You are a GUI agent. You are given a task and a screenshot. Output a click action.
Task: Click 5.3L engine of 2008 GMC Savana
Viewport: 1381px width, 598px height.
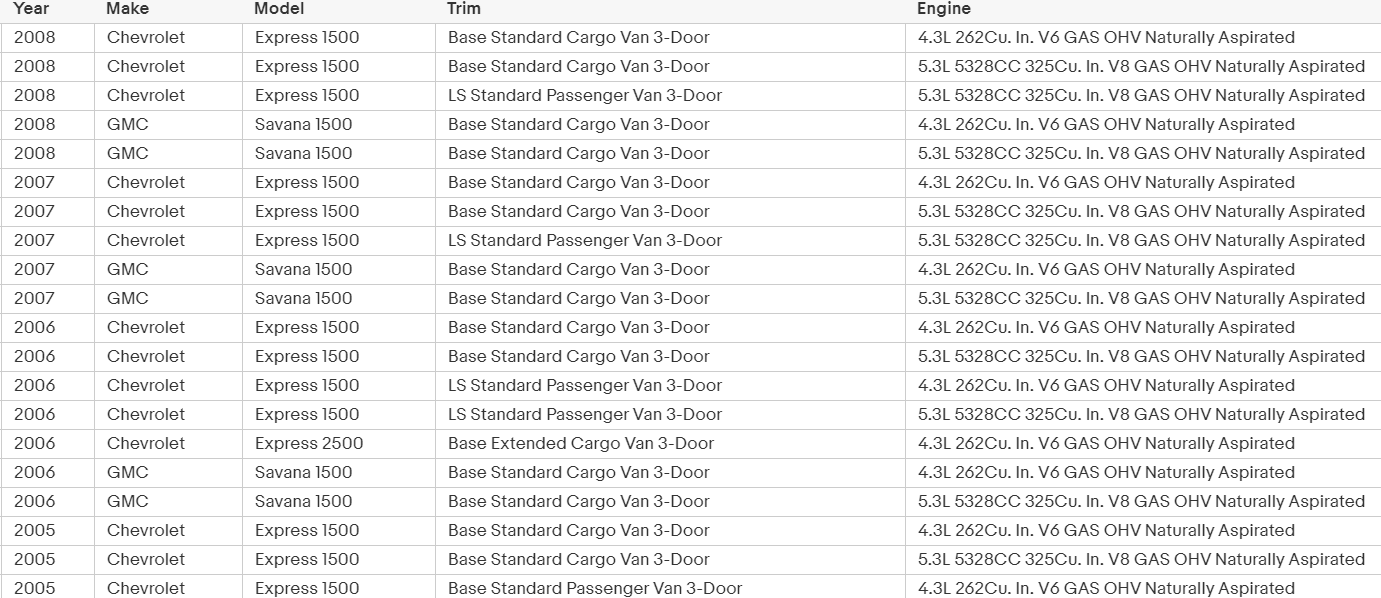click(1141, 153)
